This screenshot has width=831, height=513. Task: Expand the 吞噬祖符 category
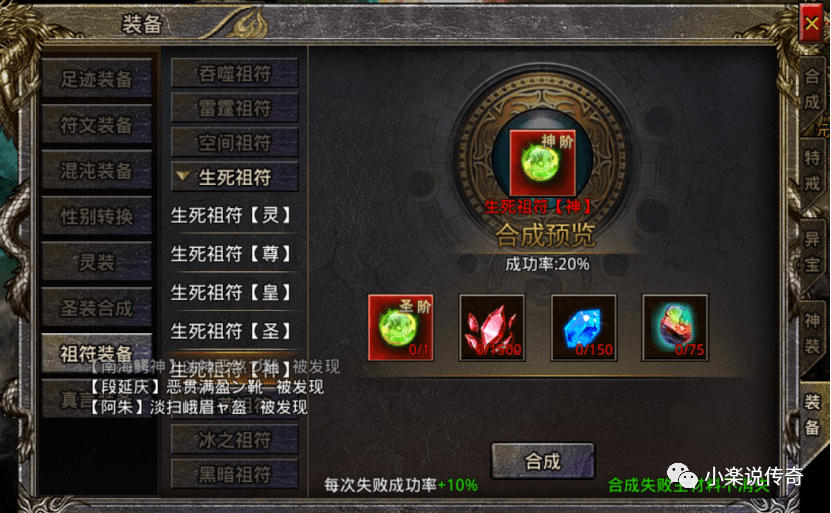pos(234,73)
